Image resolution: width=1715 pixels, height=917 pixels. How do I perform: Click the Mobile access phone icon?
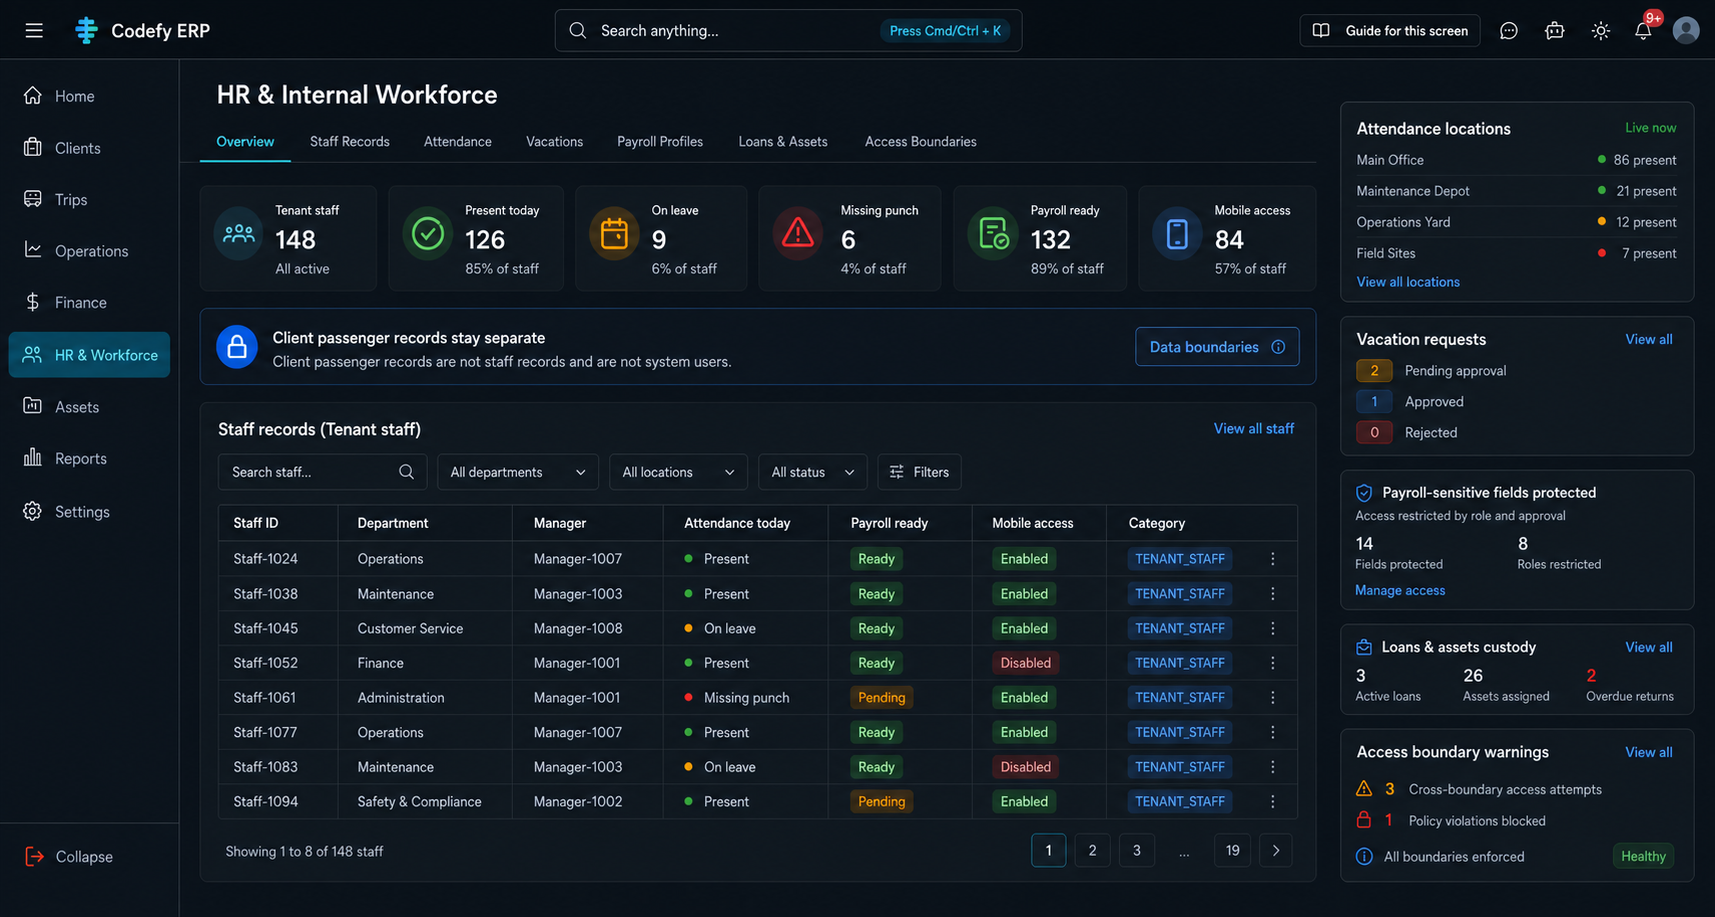tap(1177, 234)
